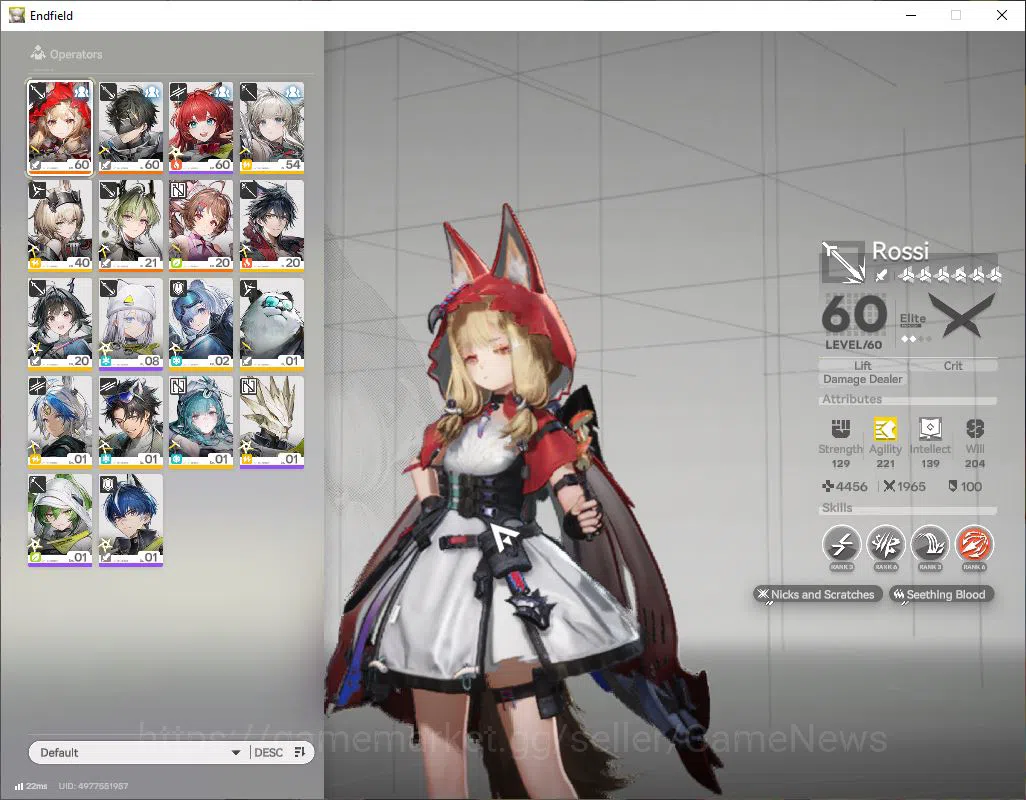Open the Nicks and Scratches talent
This screenshot has width=1026, height=800.
pyautogui.click(x=817, y=595)
